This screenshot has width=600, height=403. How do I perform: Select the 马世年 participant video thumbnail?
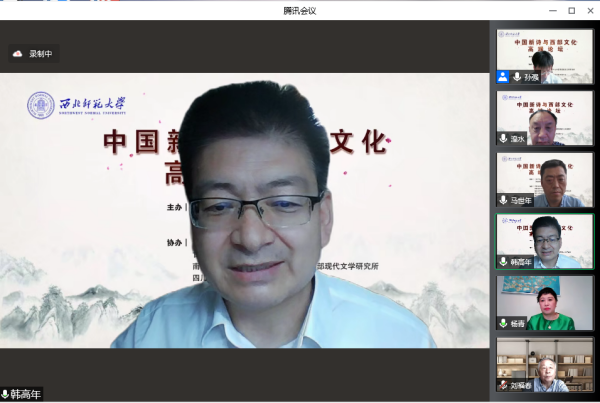[x=545, y=180]
